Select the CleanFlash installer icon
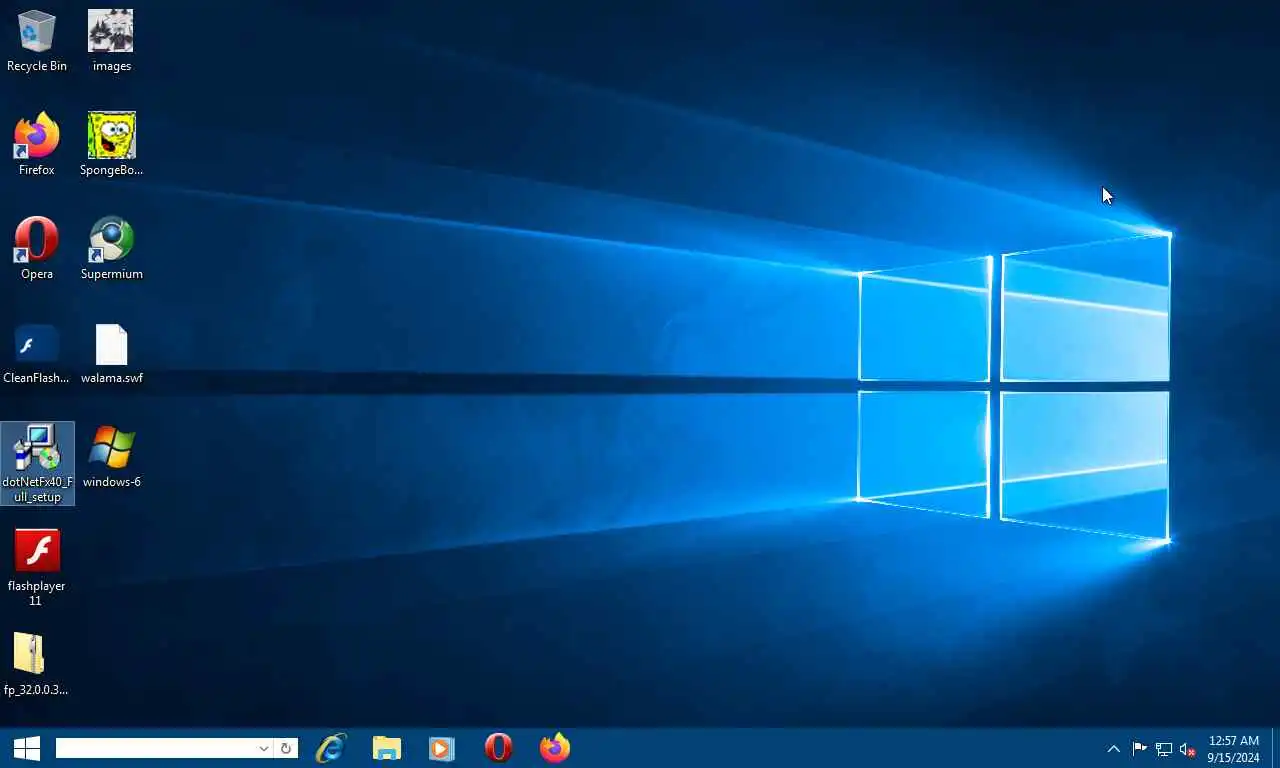Screen dimensions: 1280x768 37,353
